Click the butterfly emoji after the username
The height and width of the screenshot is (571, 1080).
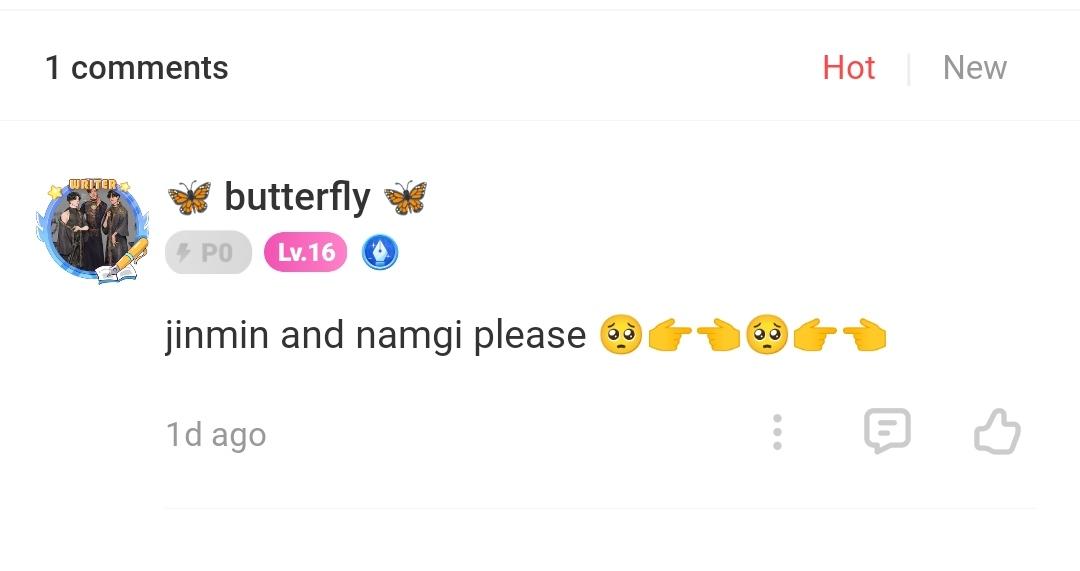[405, 197]
